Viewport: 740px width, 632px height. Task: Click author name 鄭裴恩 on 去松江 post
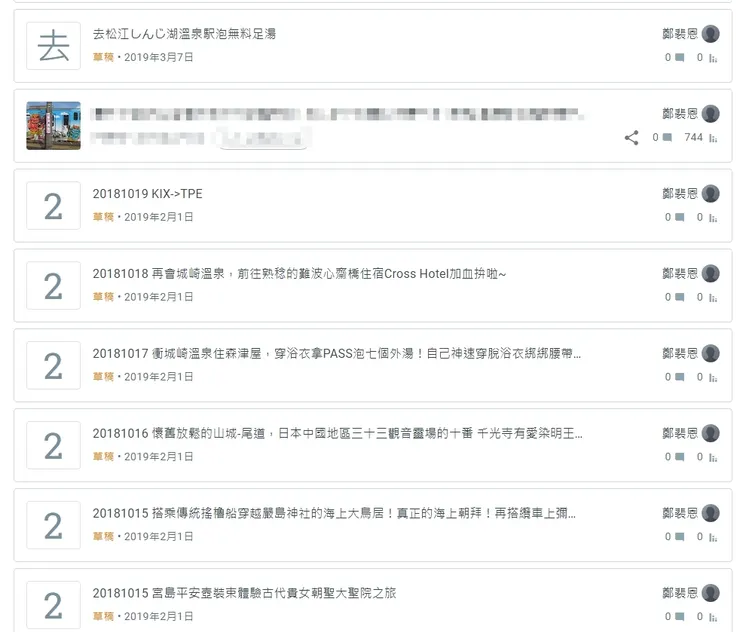(x=680, y=34)
